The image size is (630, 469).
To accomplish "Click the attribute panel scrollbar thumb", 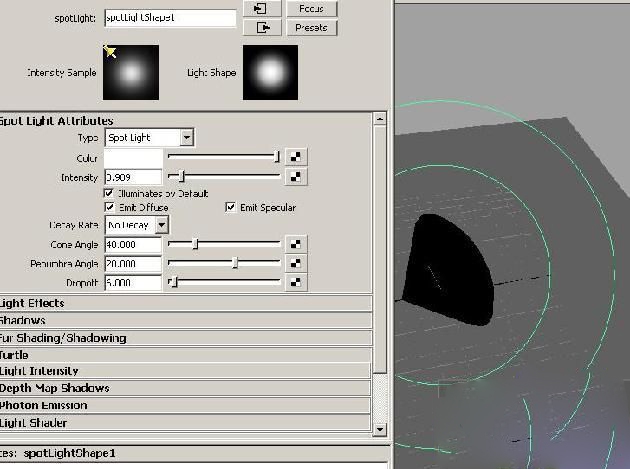I will tap(380, 249).
